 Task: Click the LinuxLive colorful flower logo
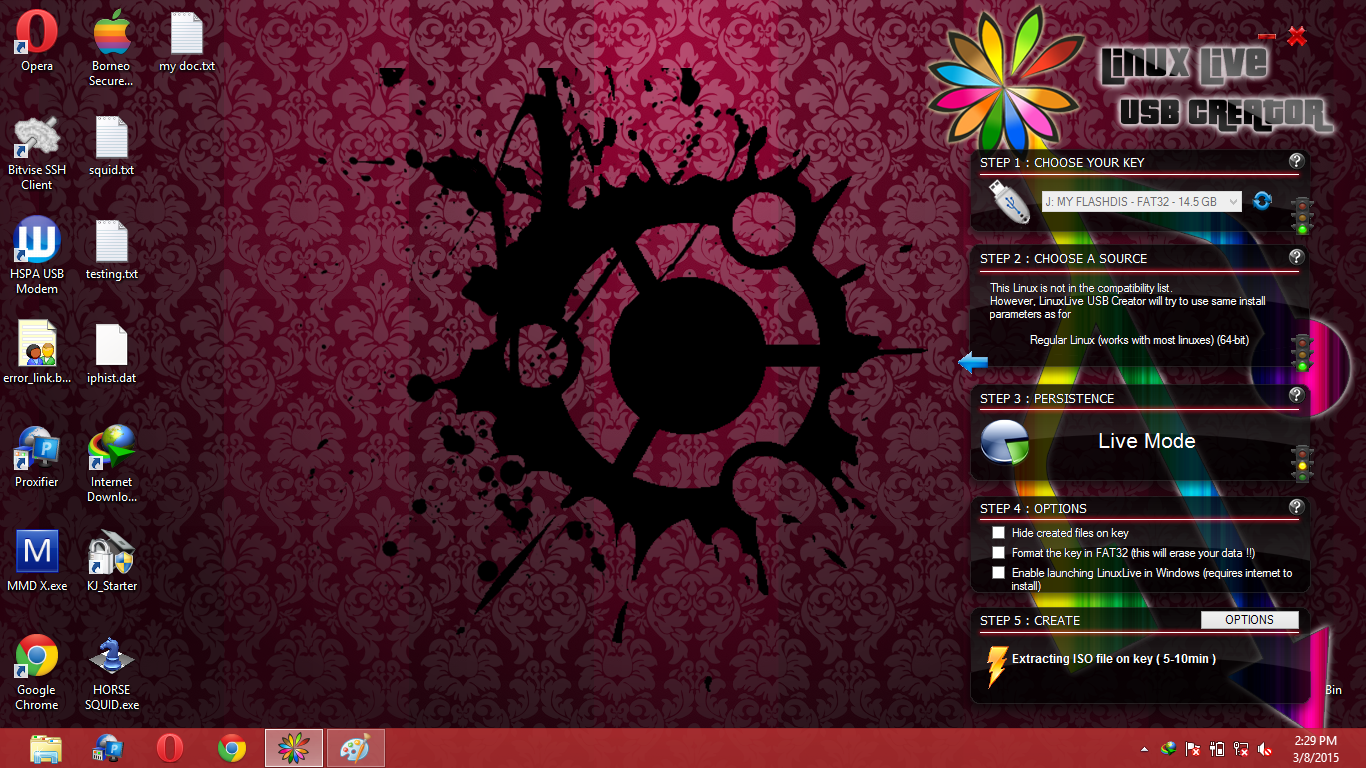[x=1005, y=78]
